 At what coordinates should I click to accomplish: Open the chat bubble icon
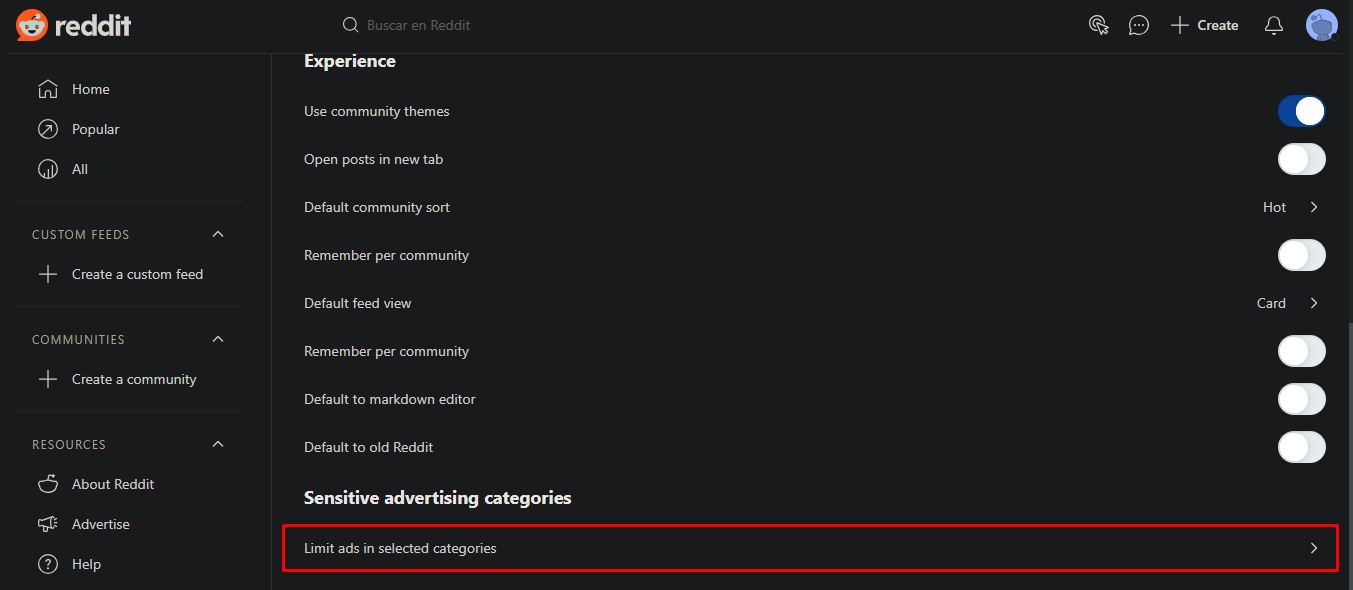click(1139, 25)
